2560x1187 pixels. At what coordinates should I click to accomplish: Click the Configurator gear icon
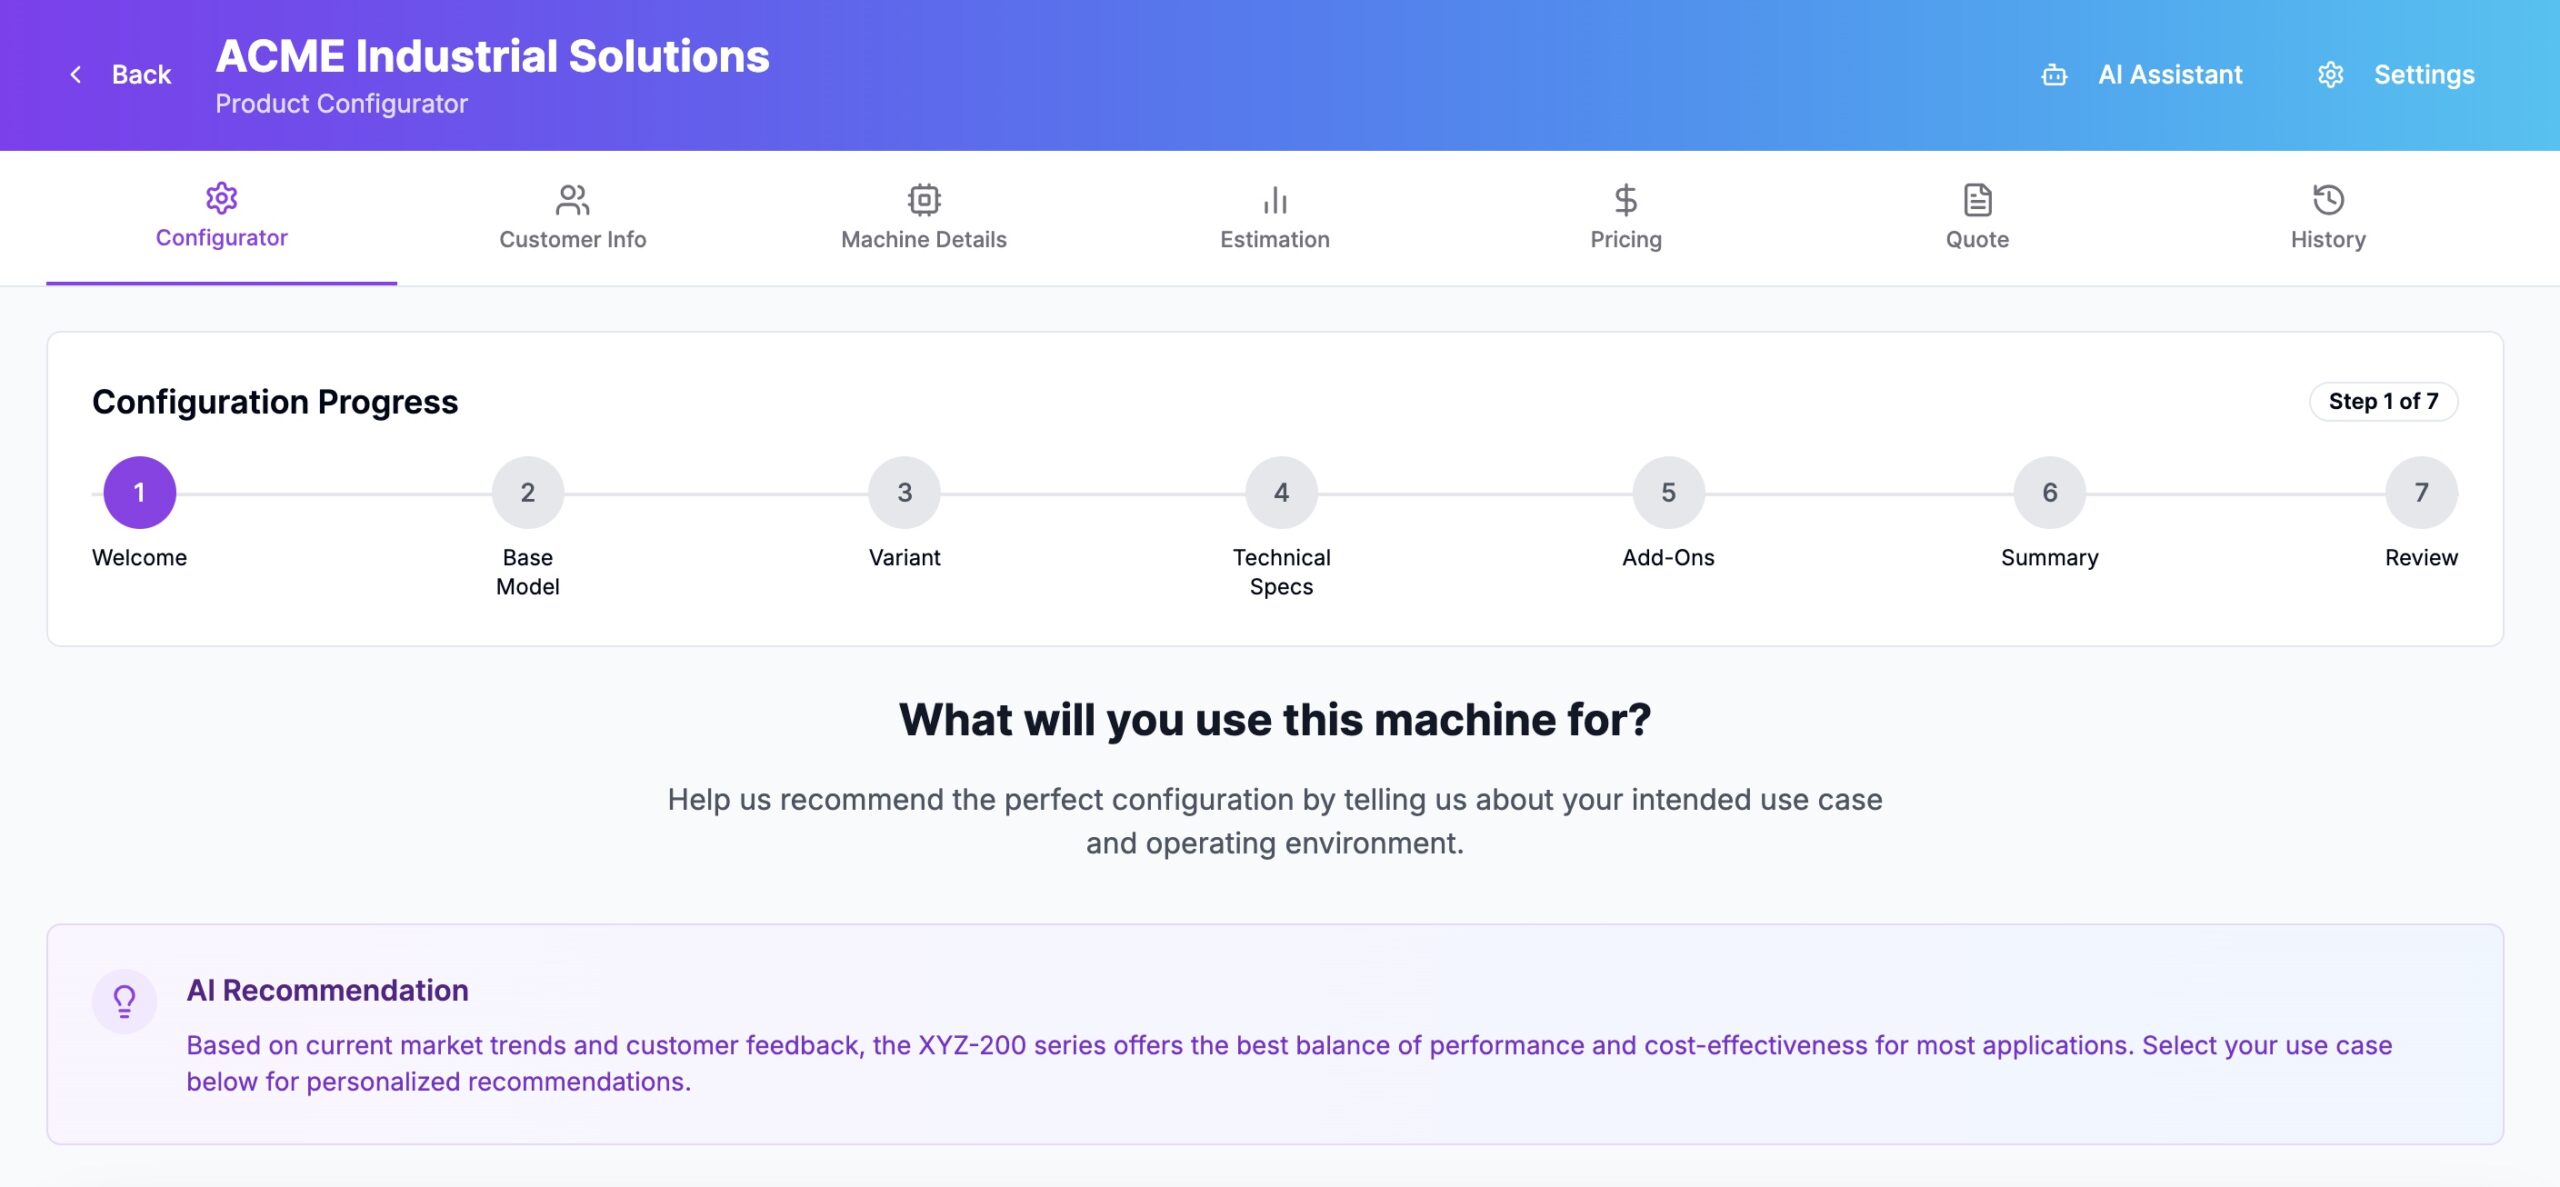pyautogui.click(x=221, y=198)
